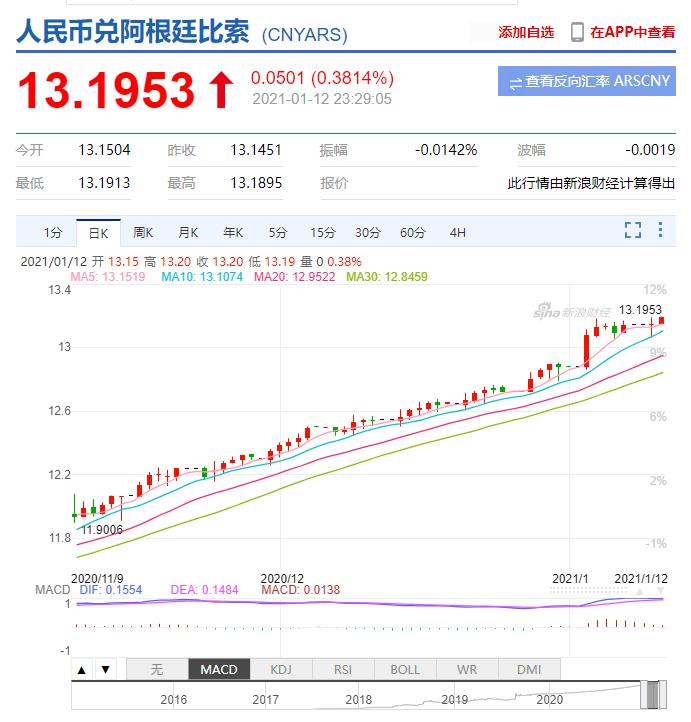Switch to the 30分 chart tab
This screenshot has width=691, height=722.
[x=368, y=233]
